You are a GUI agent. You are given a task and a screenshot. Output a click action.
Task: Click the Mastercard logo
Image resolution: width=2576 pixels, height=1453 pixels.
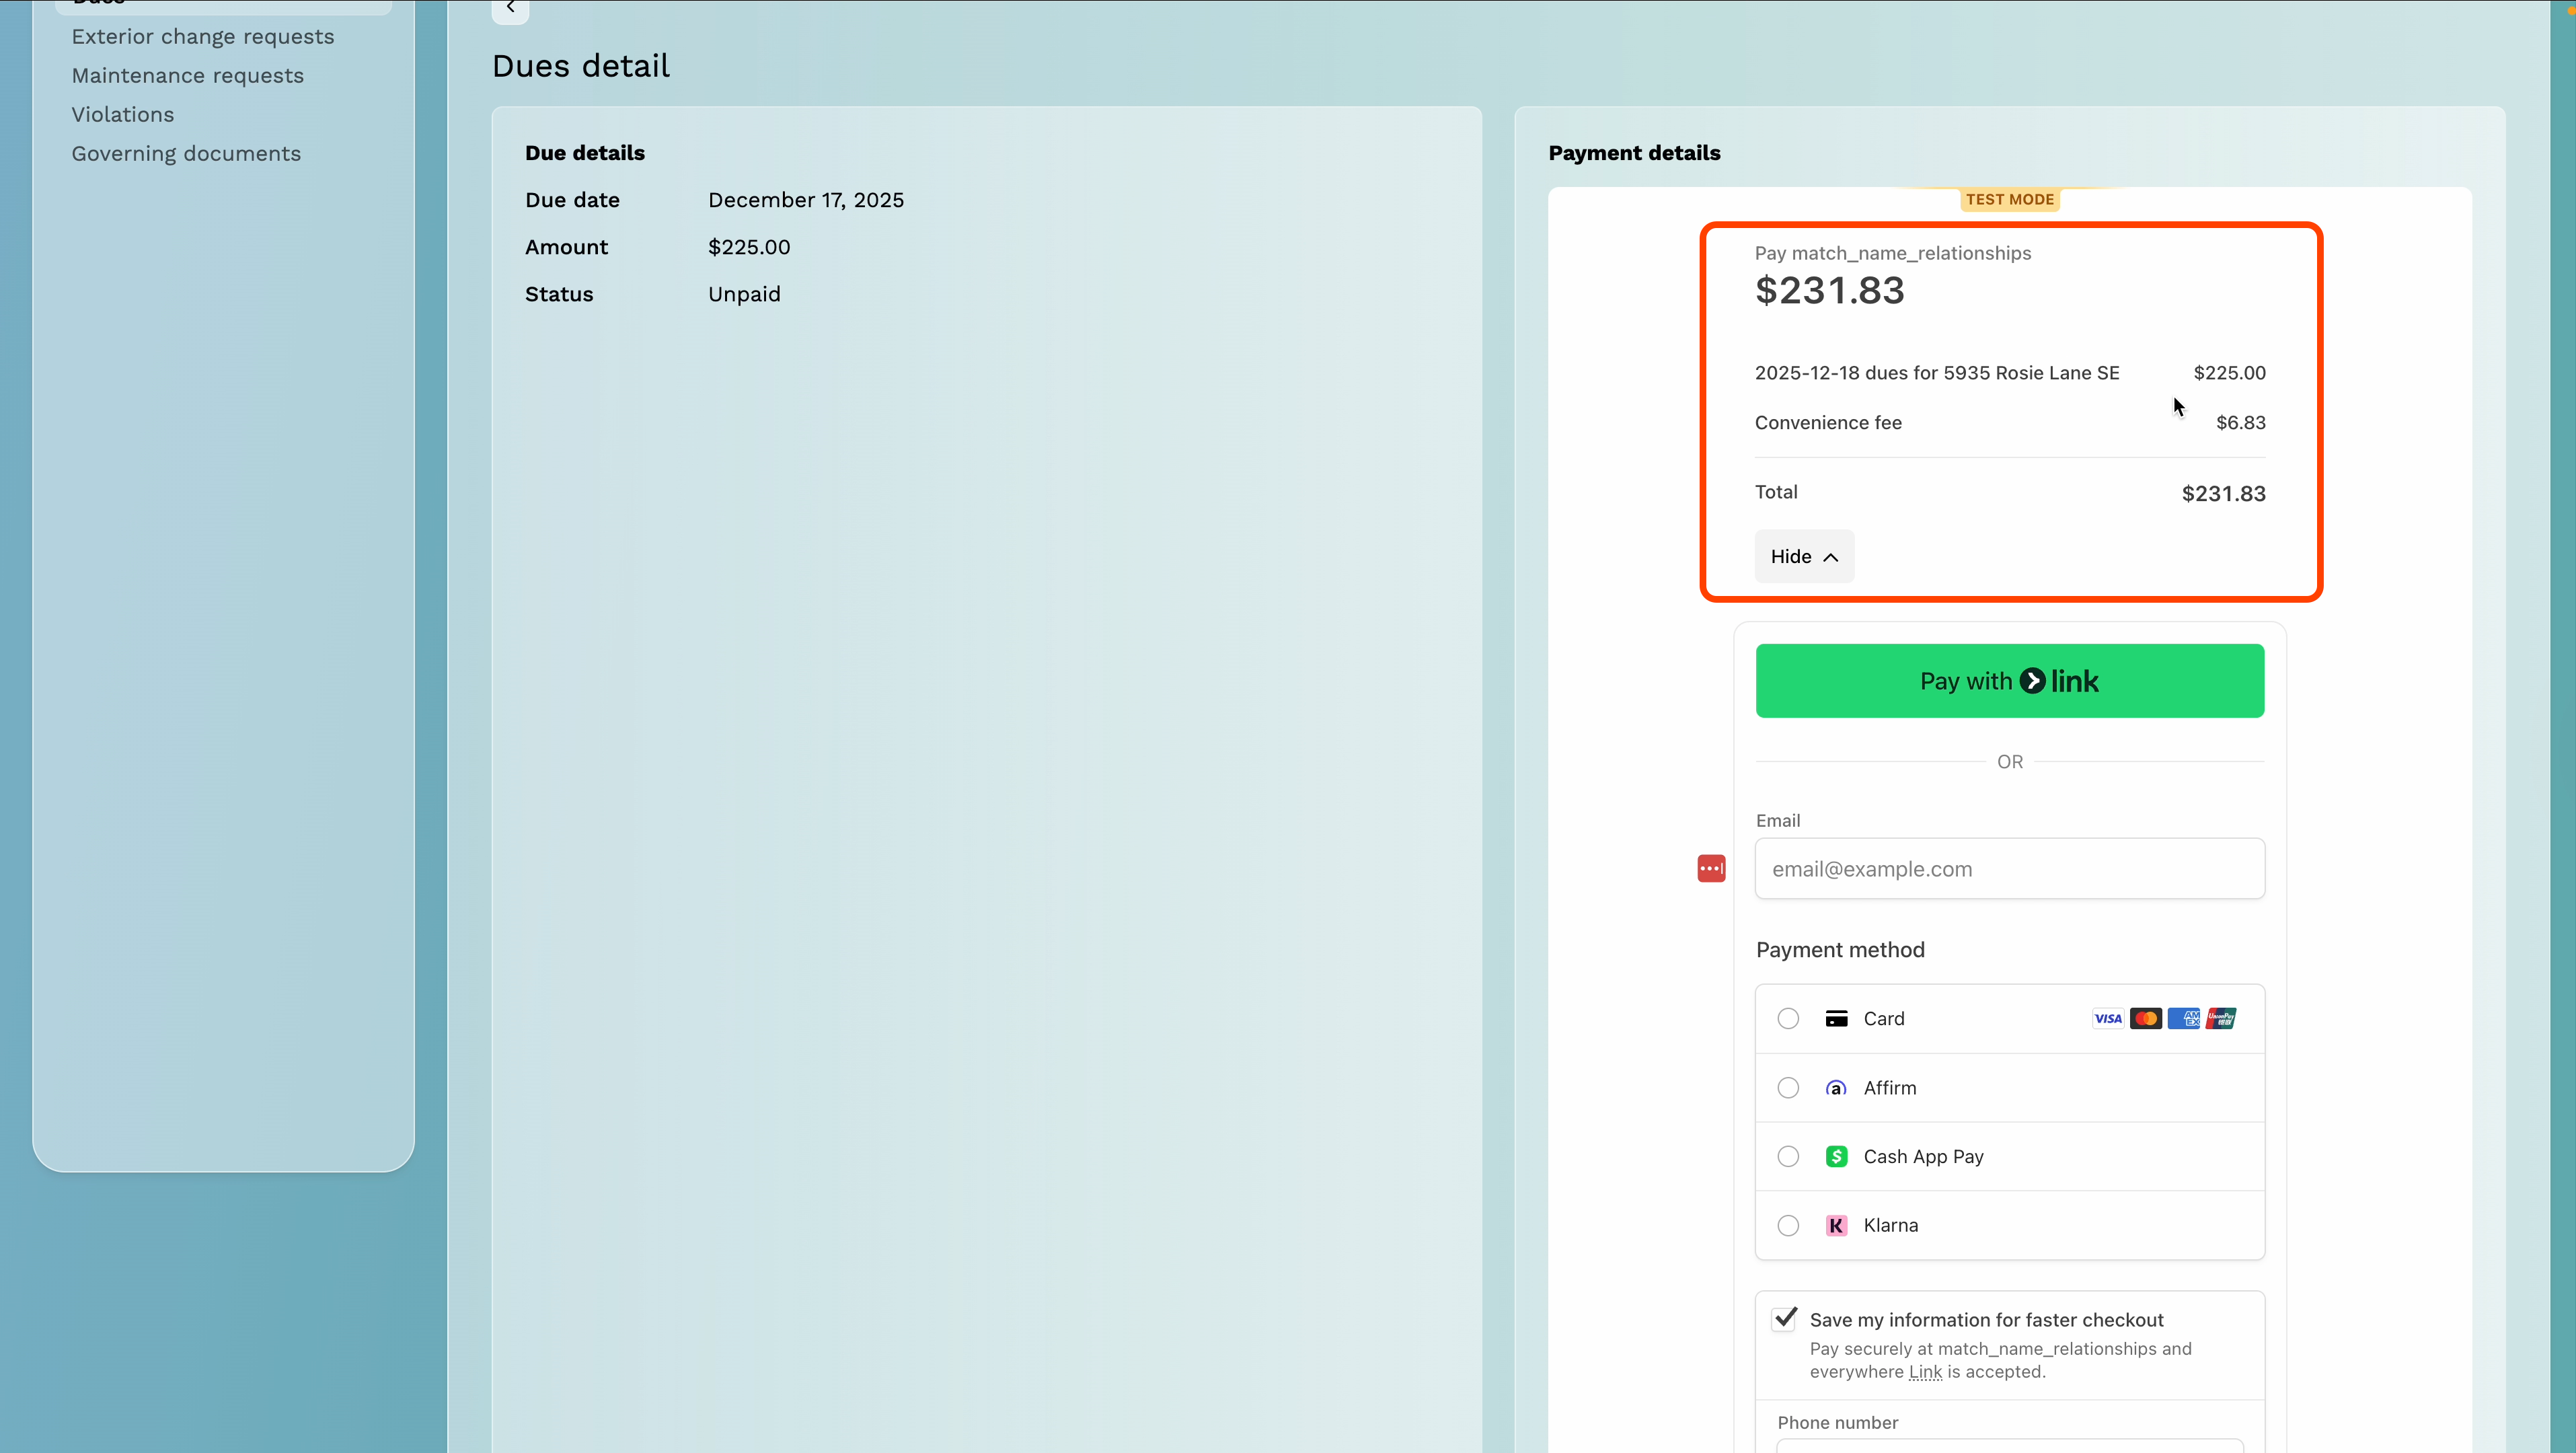[2145, 1018]
